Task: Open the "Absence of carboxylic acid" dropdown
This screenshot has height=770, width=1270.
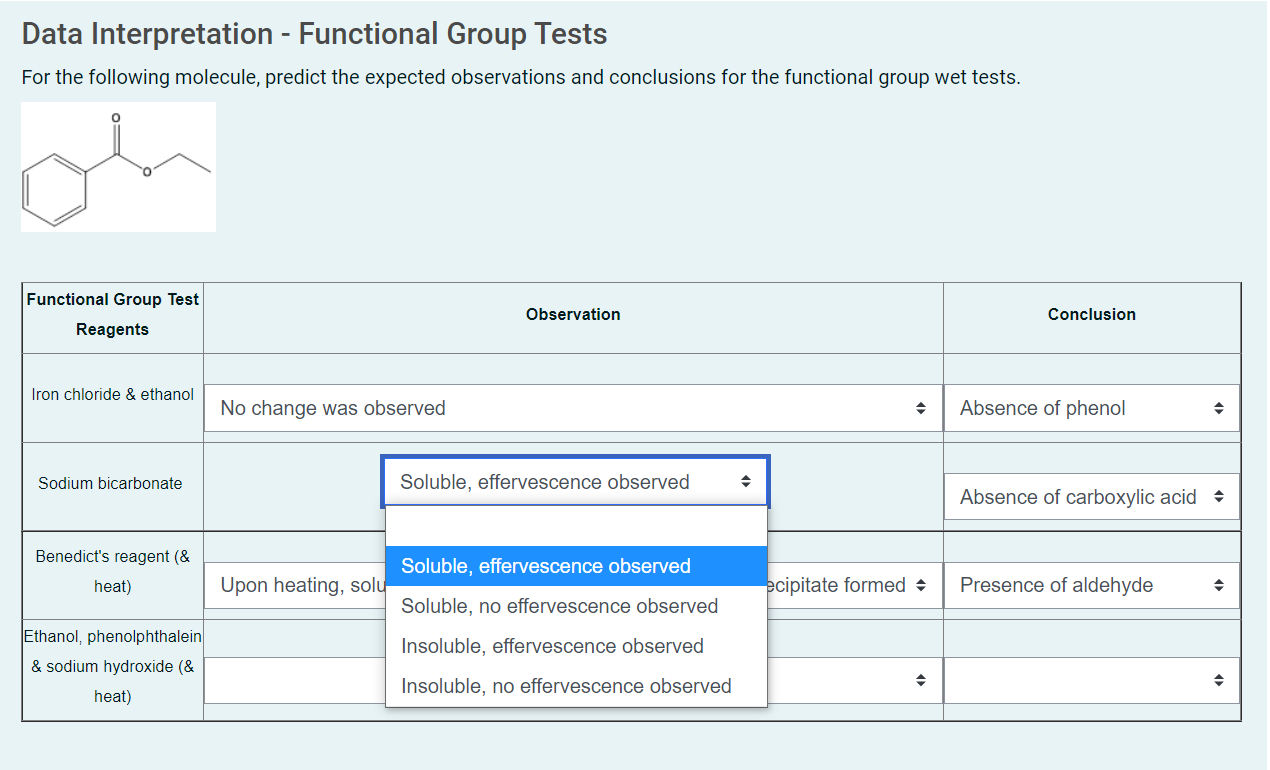Action: [x=1092, y=497]
